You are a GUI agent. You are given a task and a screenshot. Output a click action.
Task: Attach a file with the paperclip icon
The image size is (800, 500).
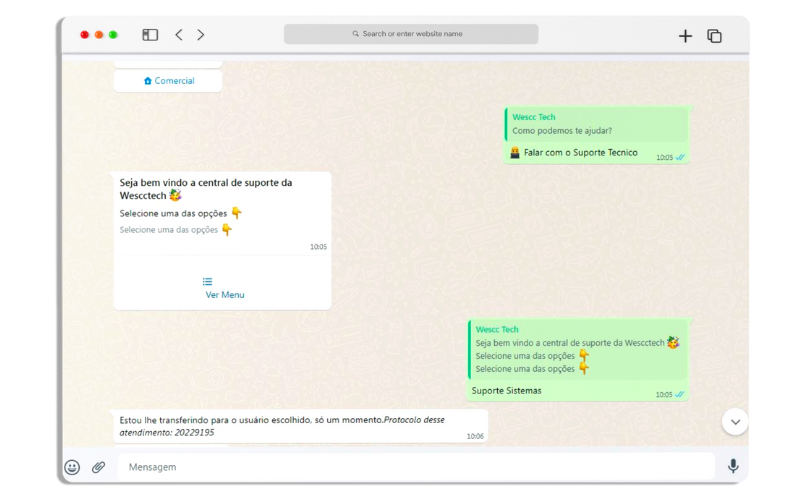(98, 467)
